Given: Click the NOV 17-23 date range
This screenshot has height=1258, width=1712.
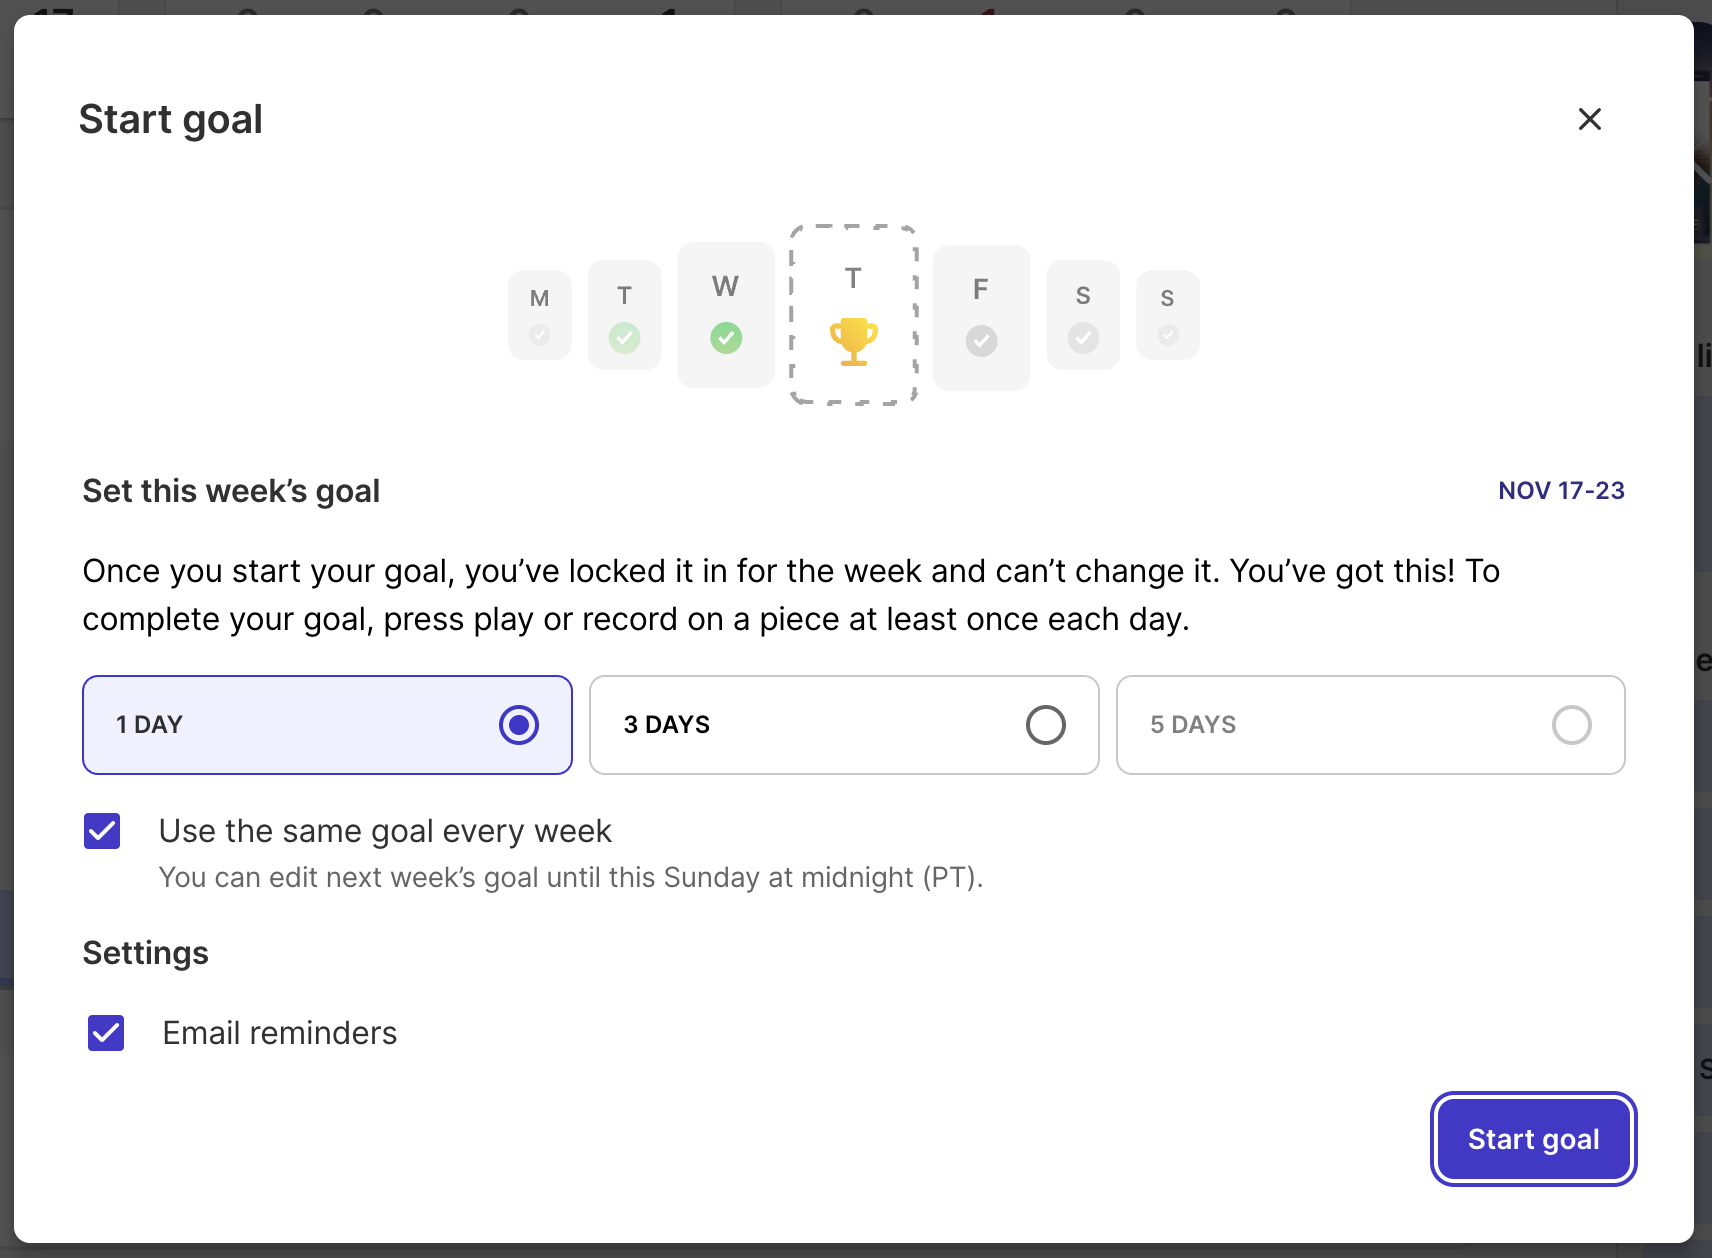Looking at the screenshot, I should tap(1560, 491).
